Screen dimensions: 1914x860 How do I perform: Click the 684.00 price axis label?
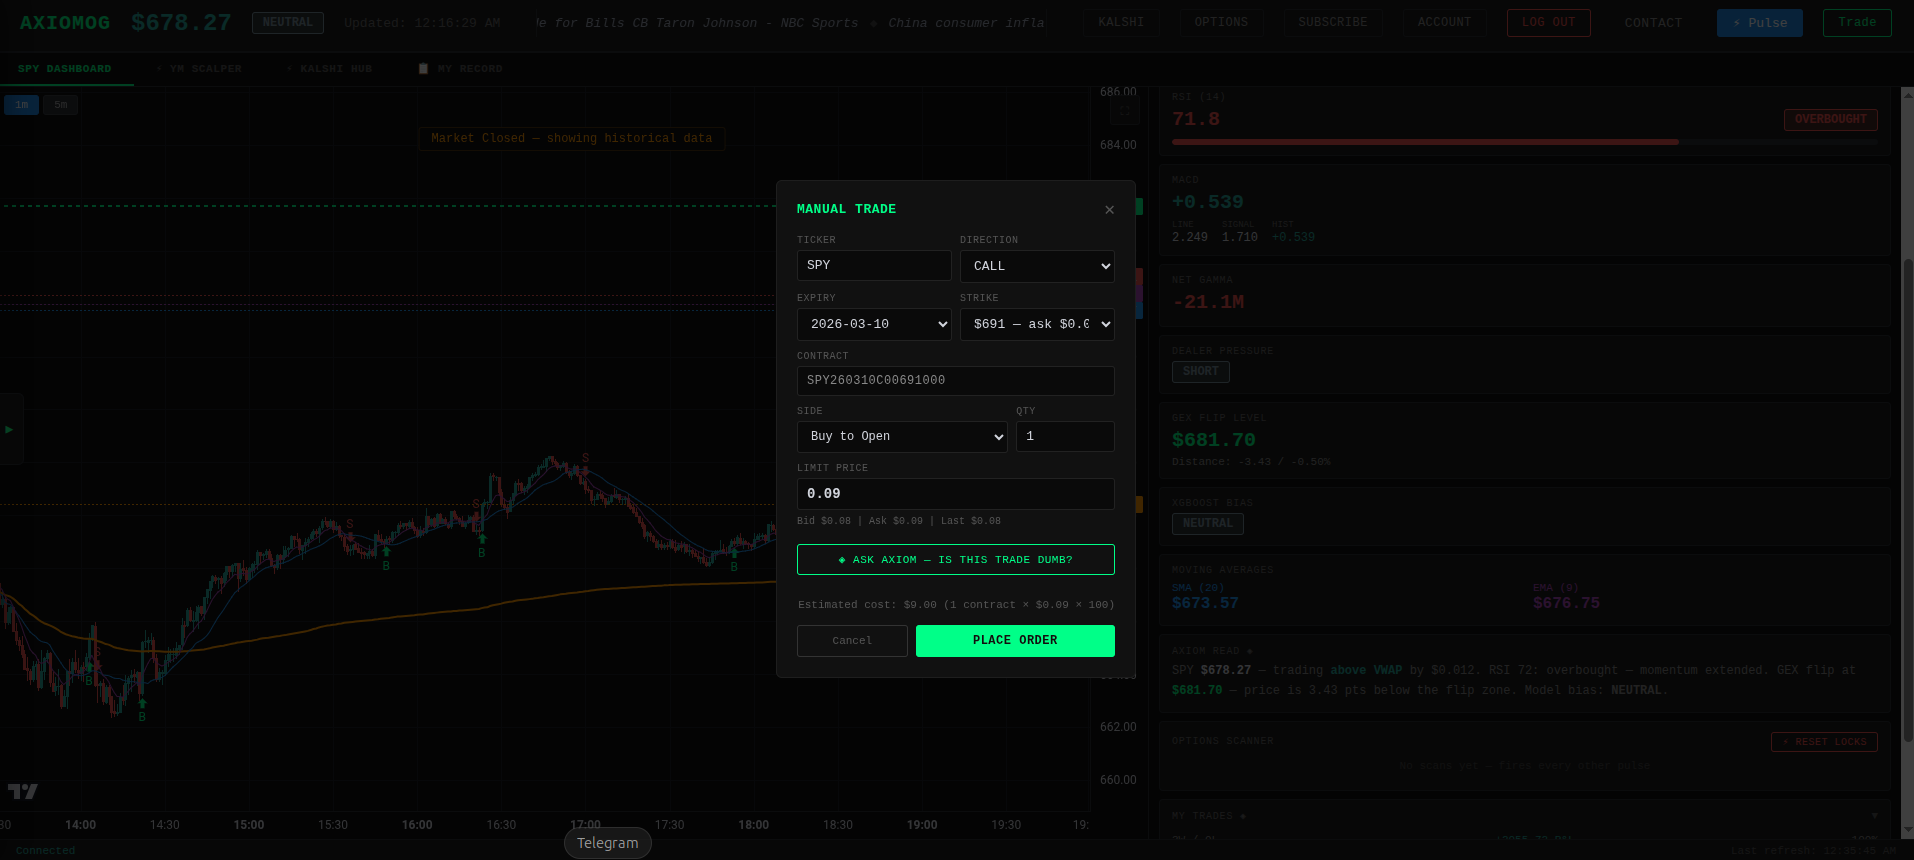(1118, 145)
